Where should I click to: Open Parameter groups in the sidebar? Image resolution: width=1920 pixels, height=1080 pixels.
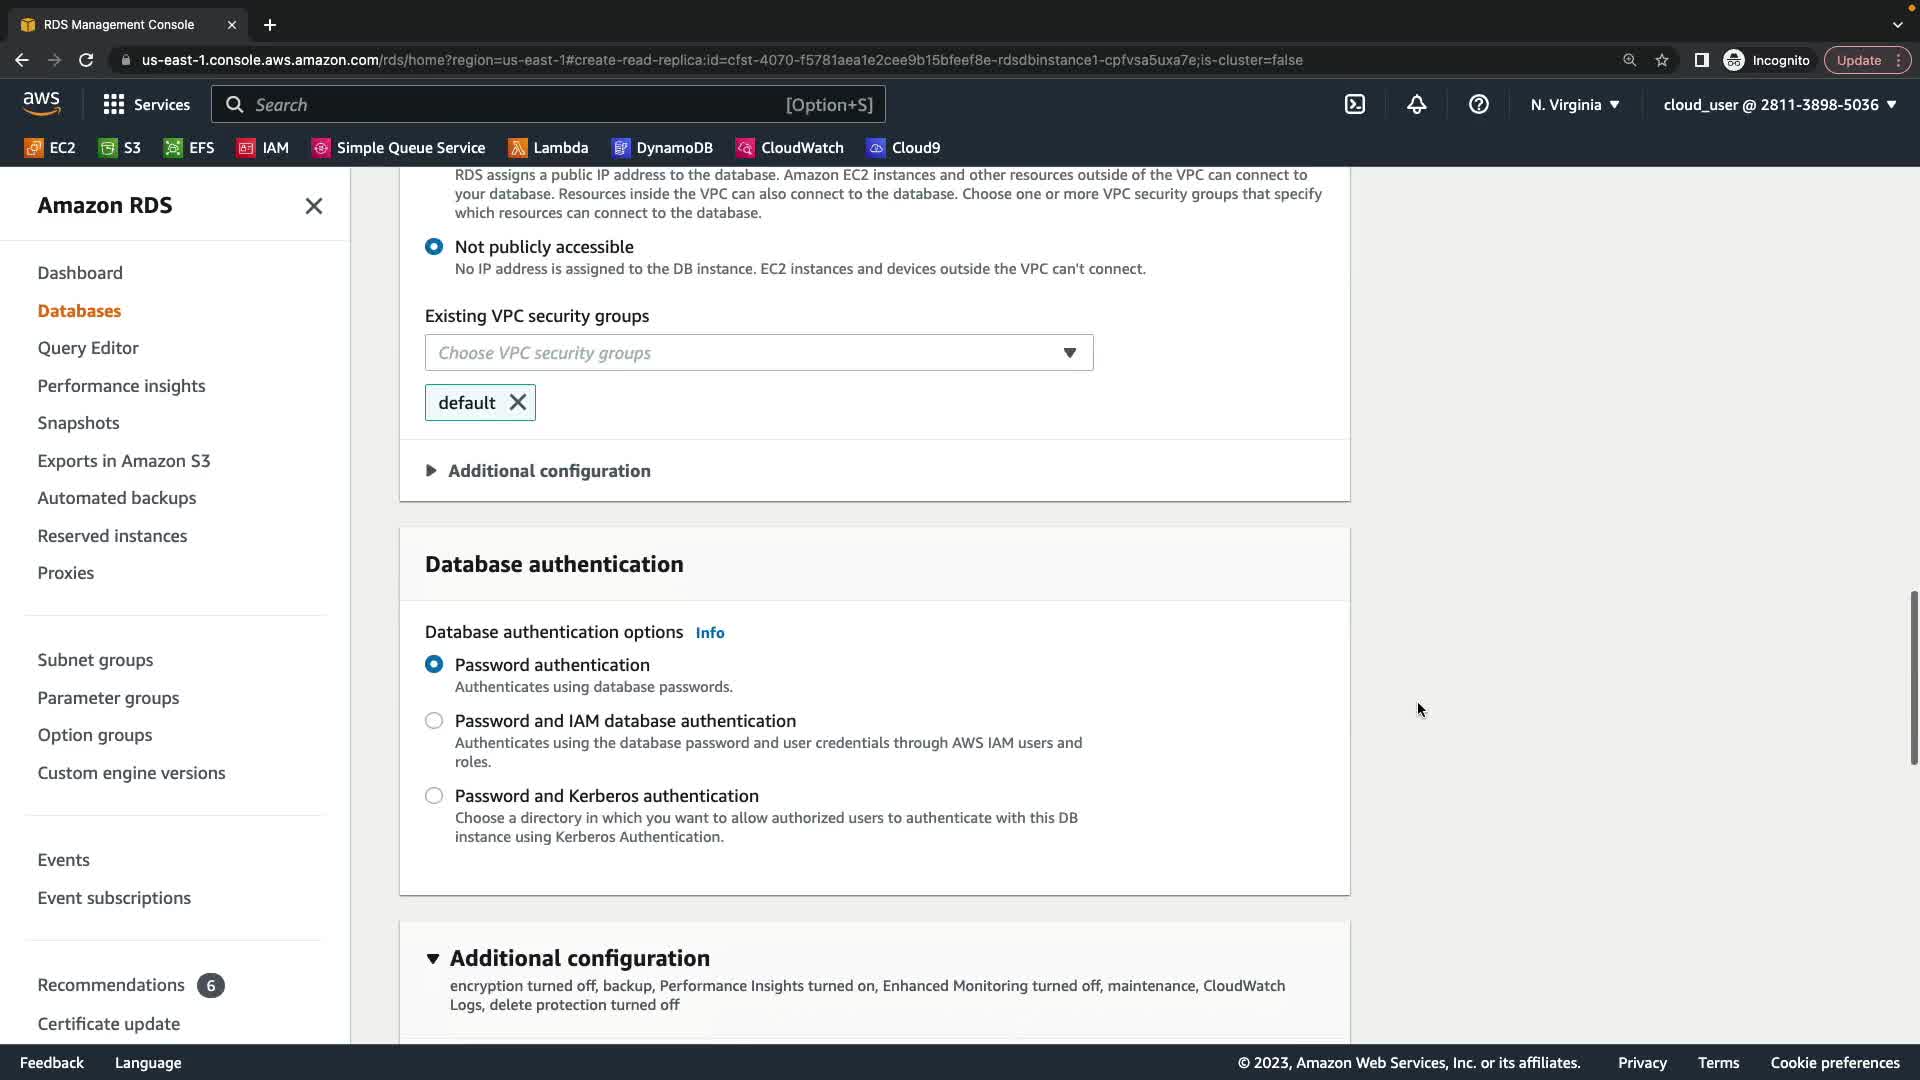pos(108,698)
